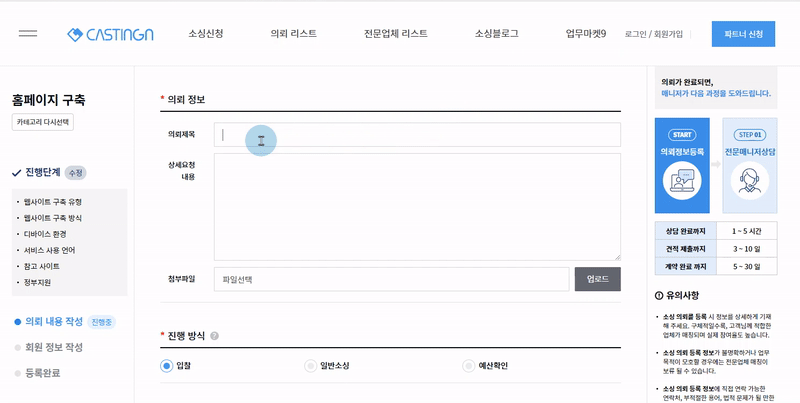800x403 pixels.
Task: Focus the 의뢰제목 input field
Action: click(x=420, y=135)
